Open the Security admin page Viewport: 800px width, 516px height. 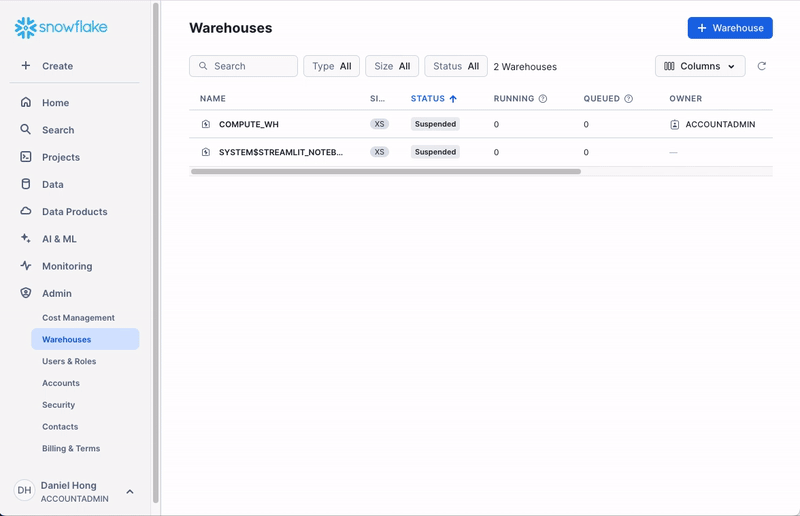(x=58, y=405)
